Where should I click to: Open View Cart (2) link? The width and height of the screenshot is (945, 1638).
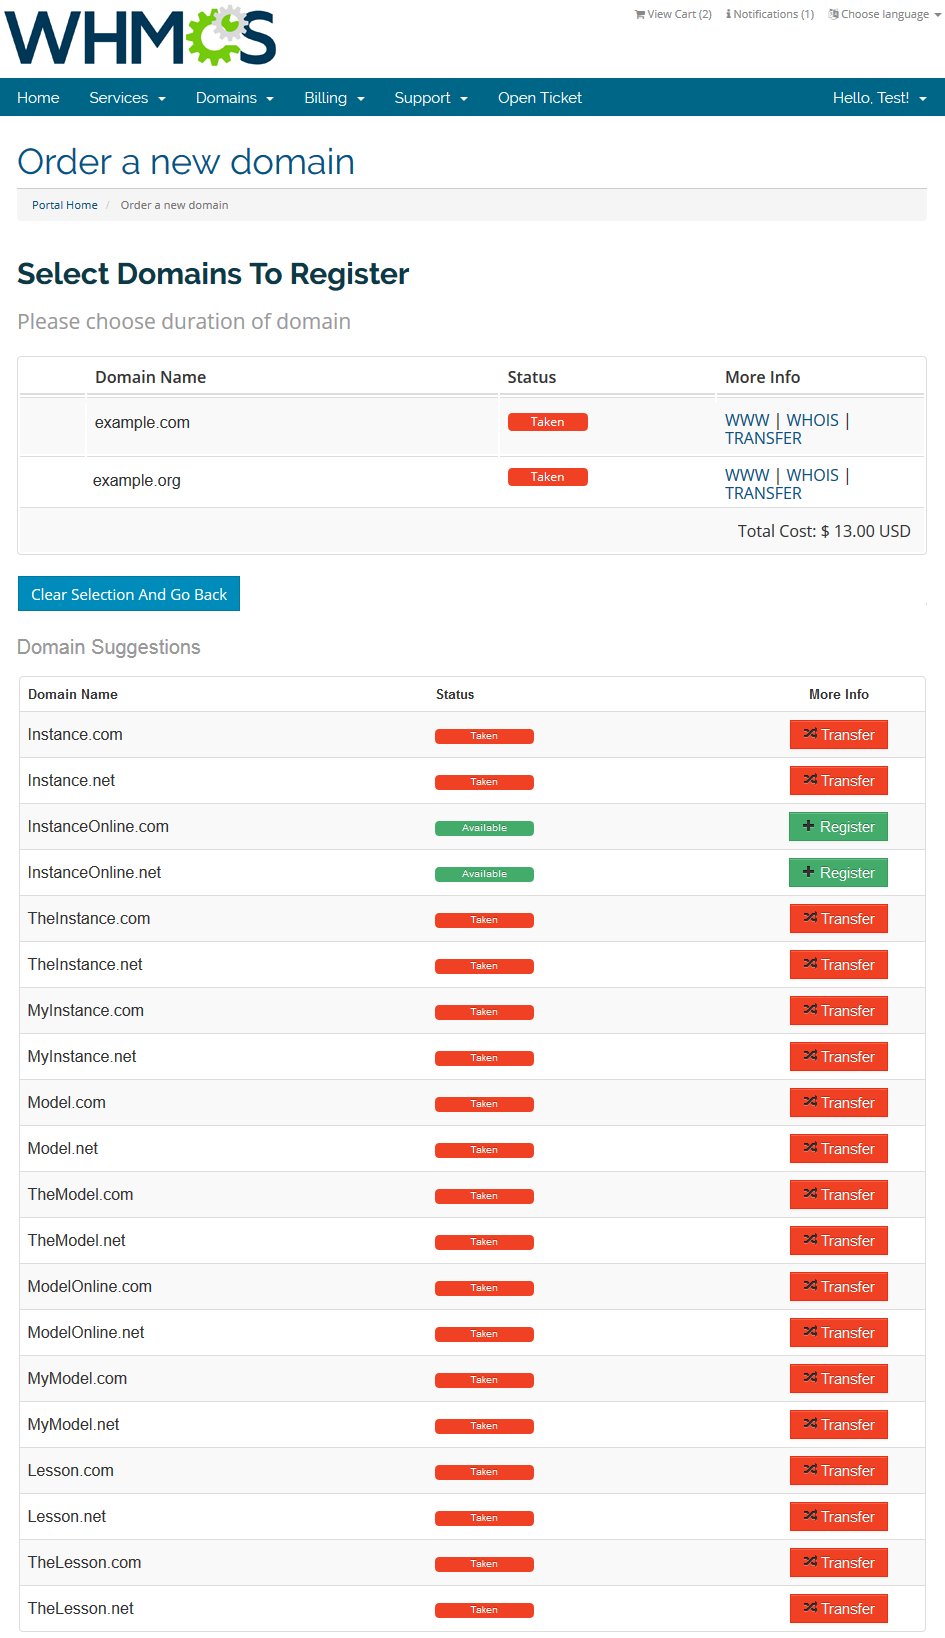[x=673, y=14]
